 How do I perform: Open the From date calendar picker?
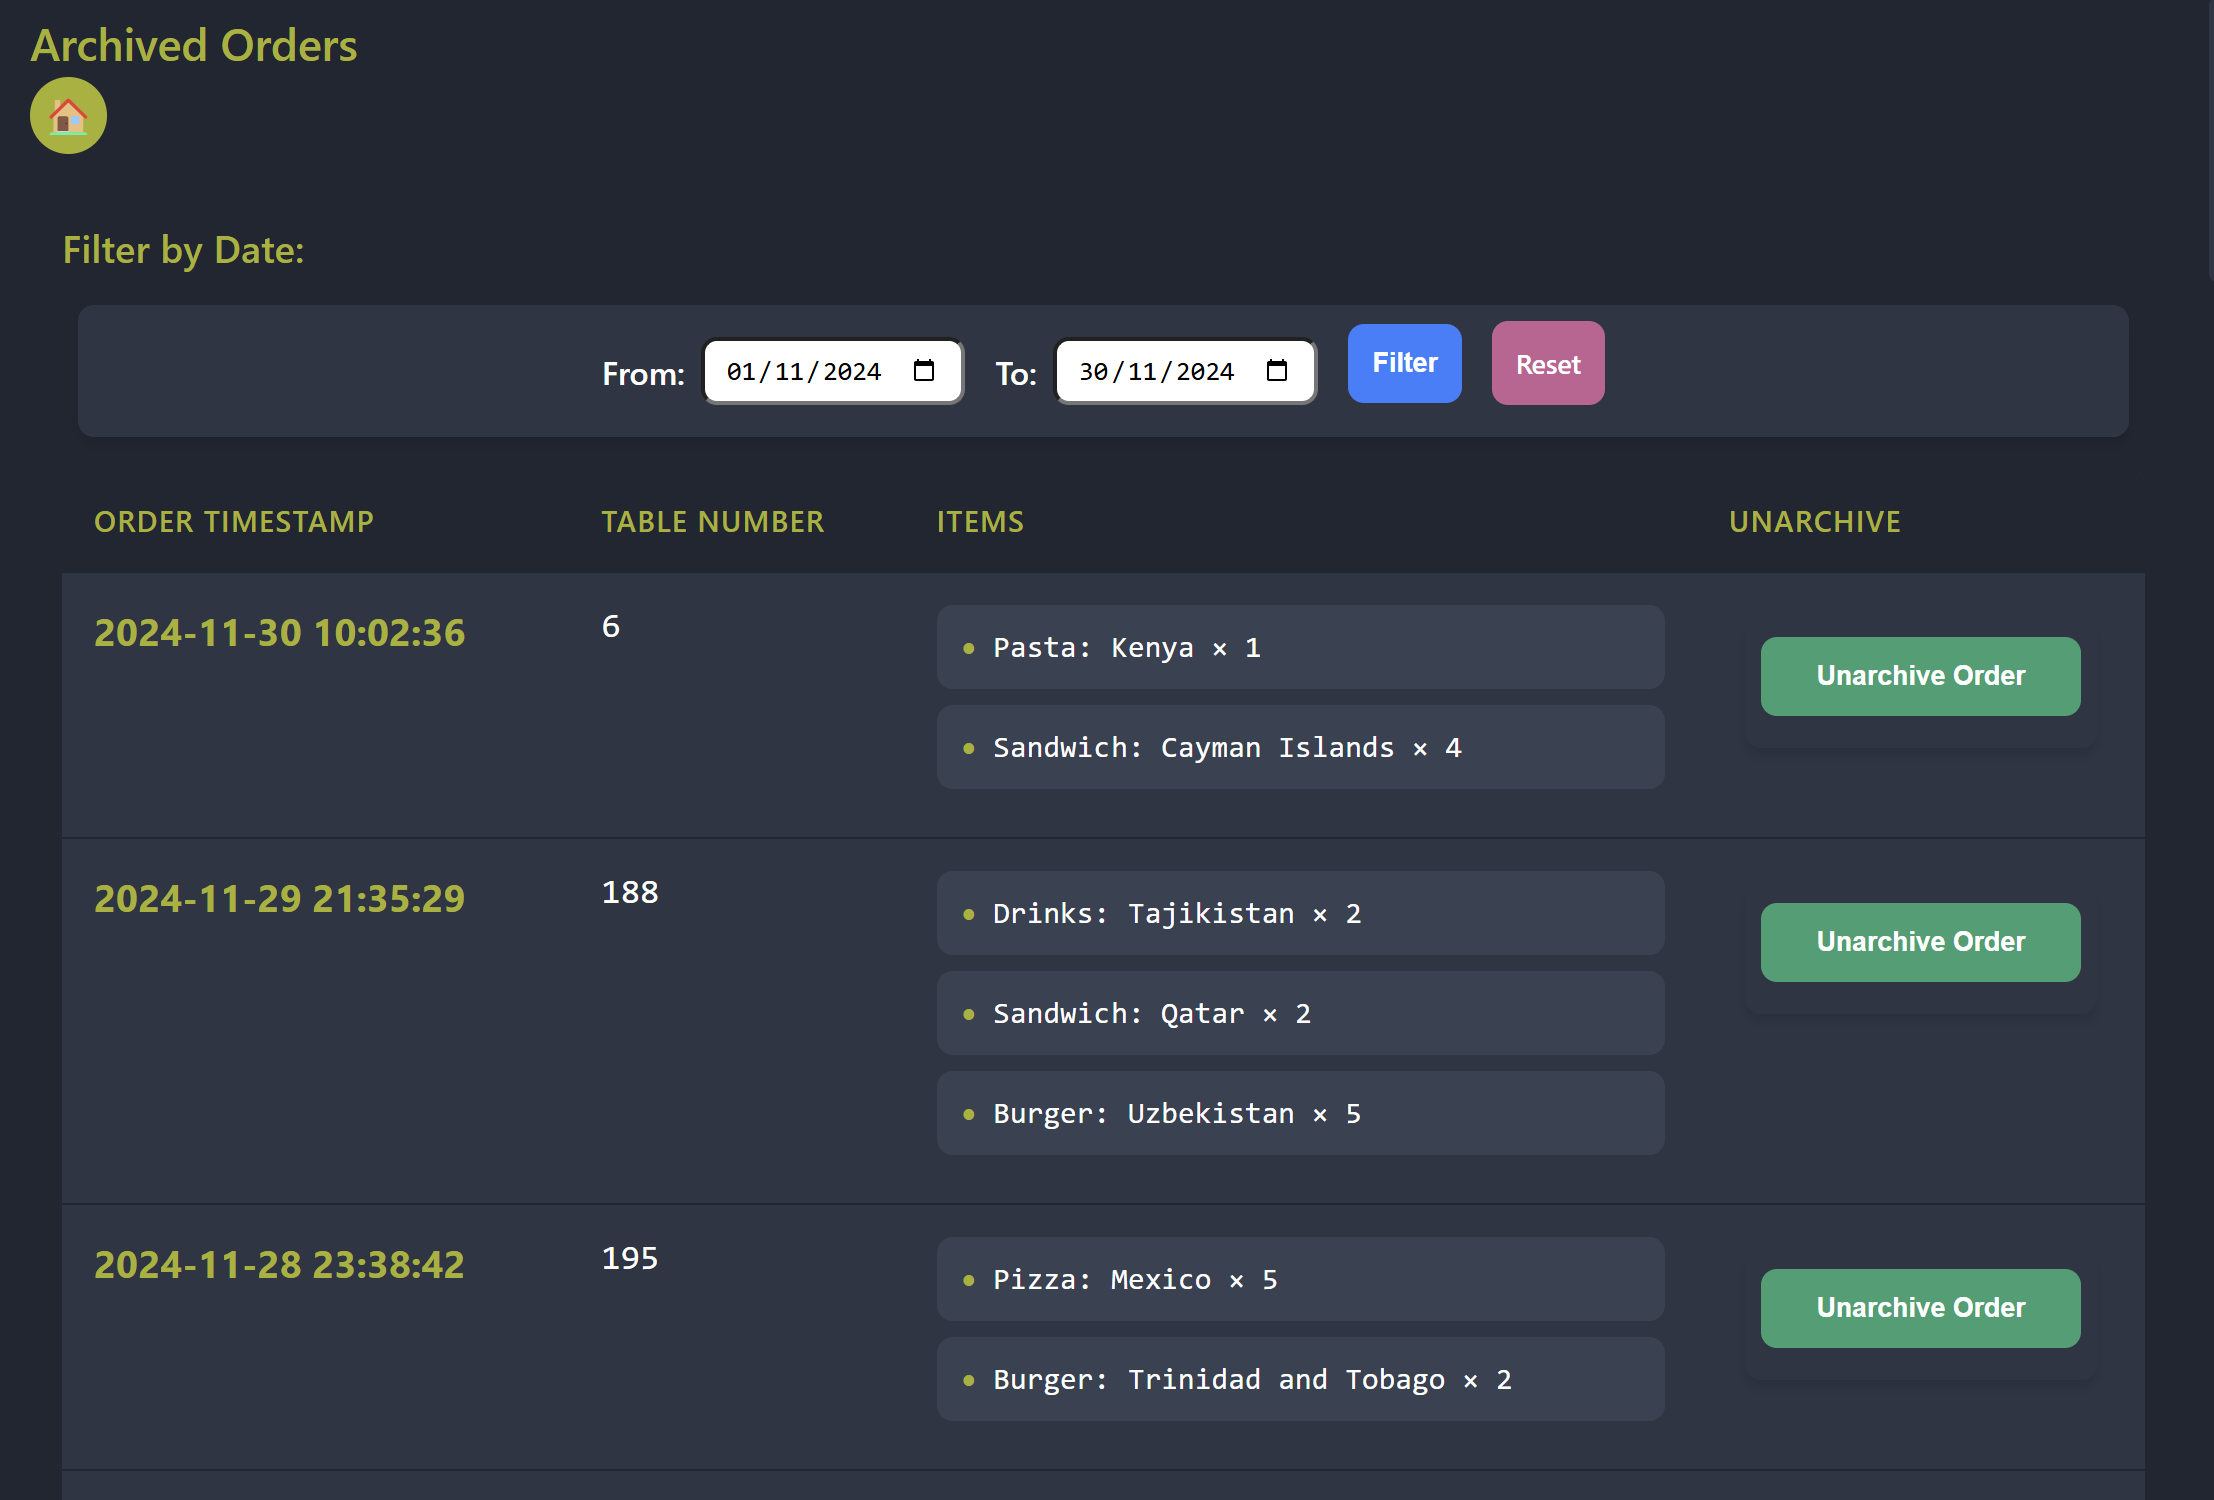923,370
